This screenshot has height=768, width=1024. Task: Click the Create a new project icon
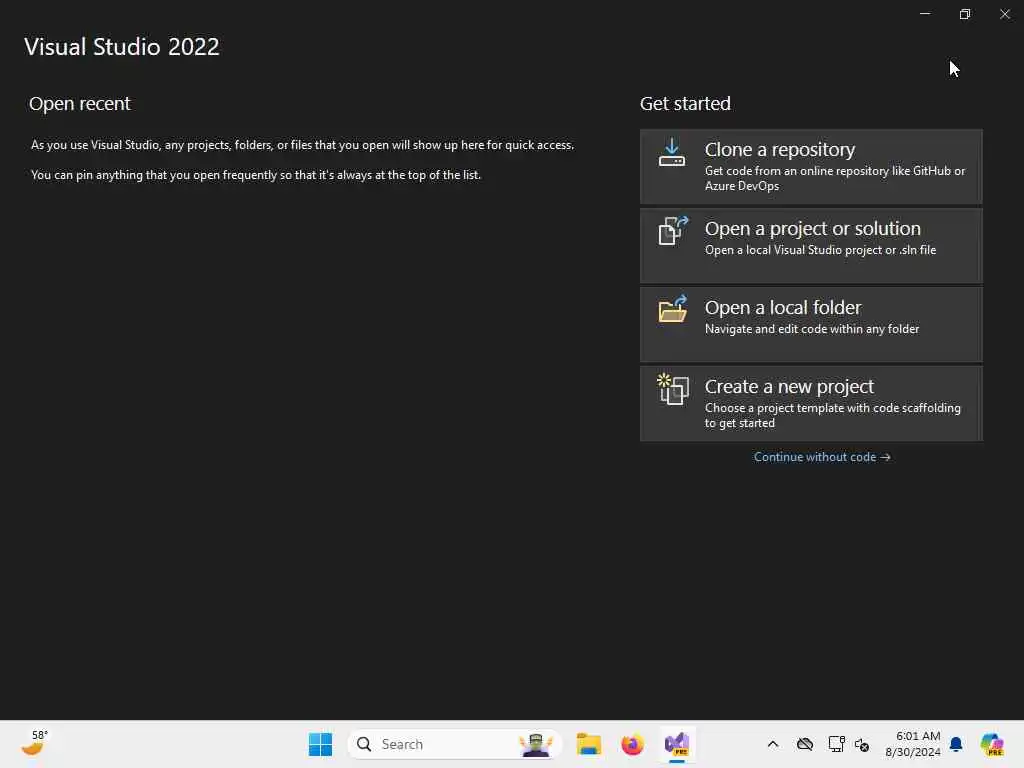673,389
